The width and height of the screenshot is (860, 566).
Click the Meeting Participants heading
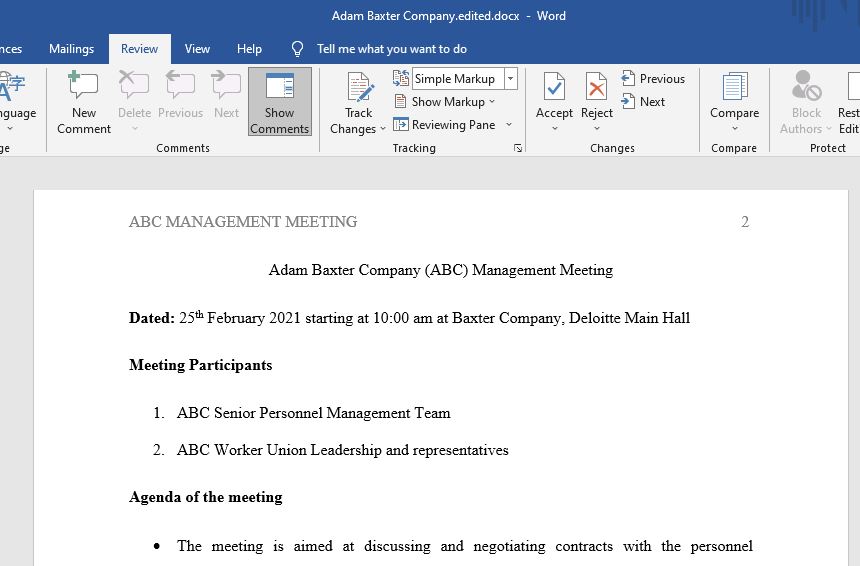pos(200,365)
